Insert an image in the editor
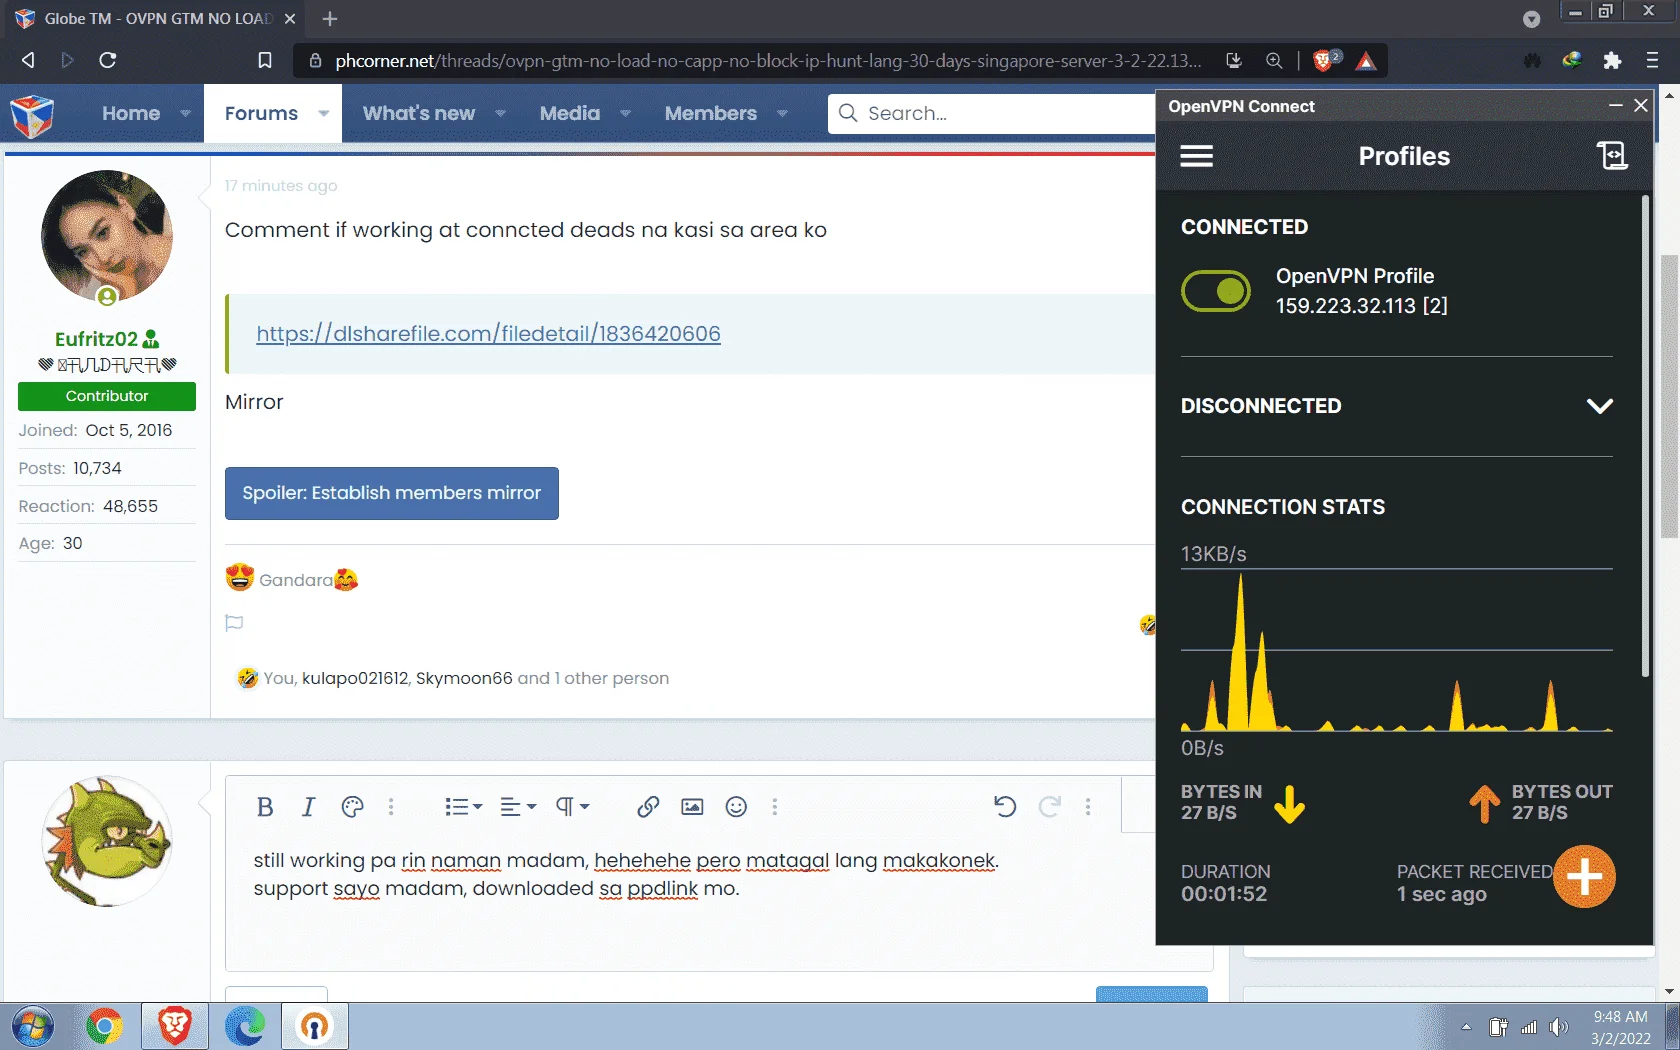 (692, 807)
